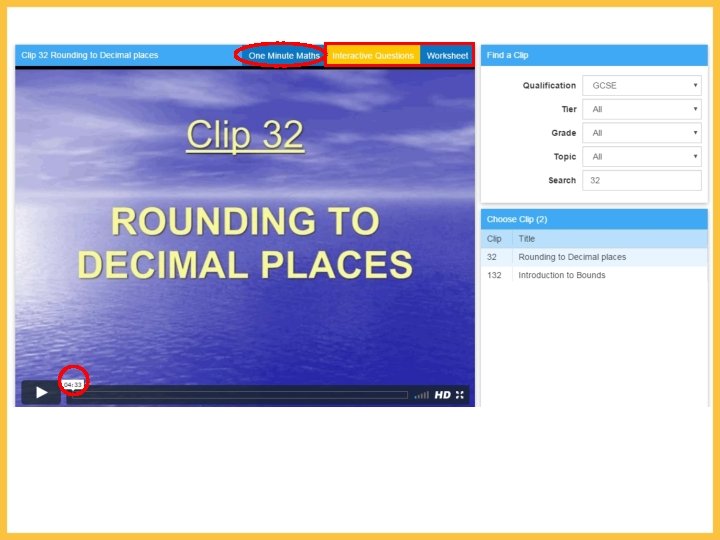Open the Tier dropdown
720x540 pixels.
(x=642, y=109)
